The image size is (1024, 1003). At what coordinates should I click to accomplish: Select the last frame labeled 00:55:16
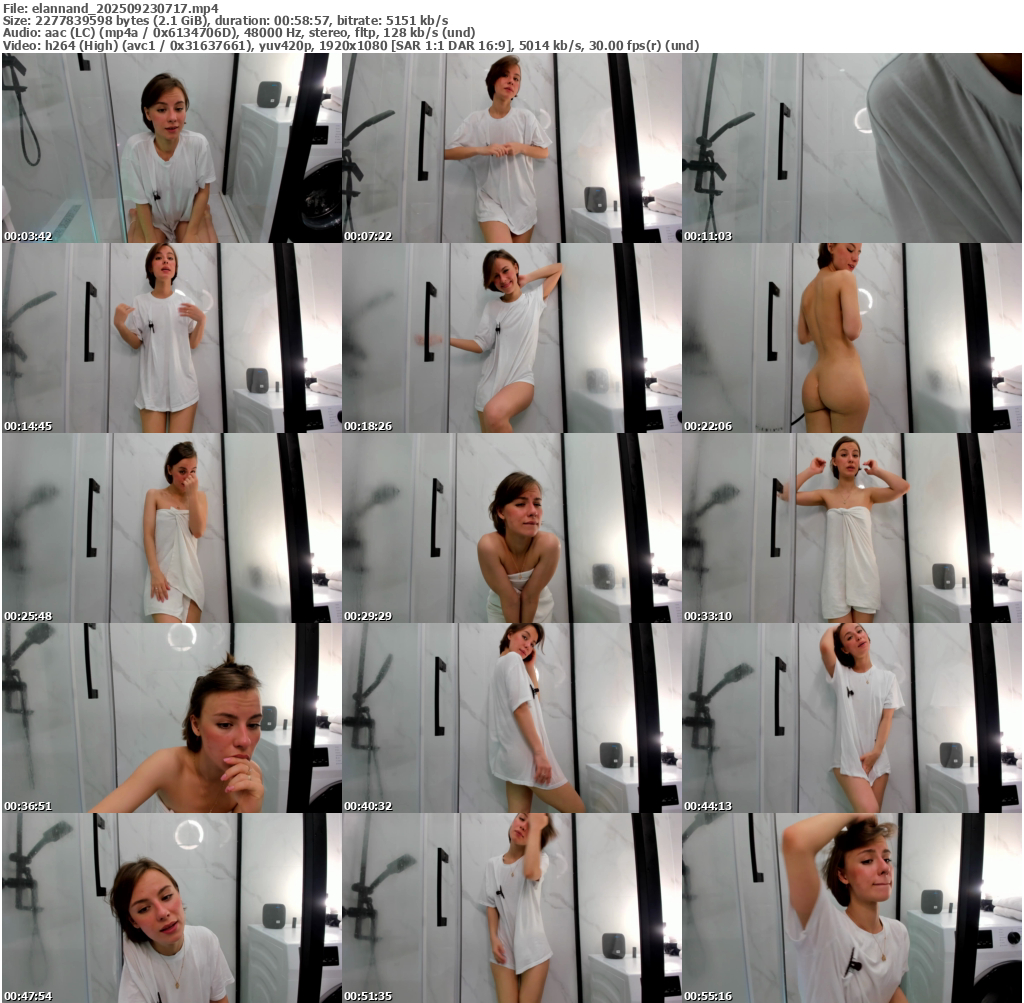[x=852, y=907]
